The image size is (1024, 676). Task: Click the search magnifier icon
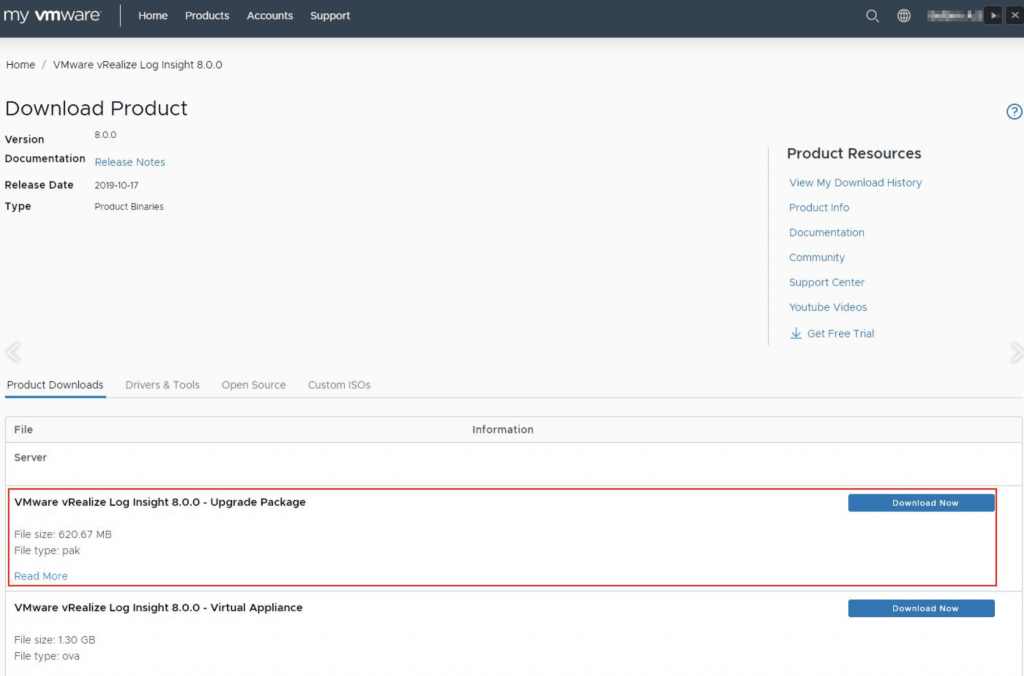point(872,16)
